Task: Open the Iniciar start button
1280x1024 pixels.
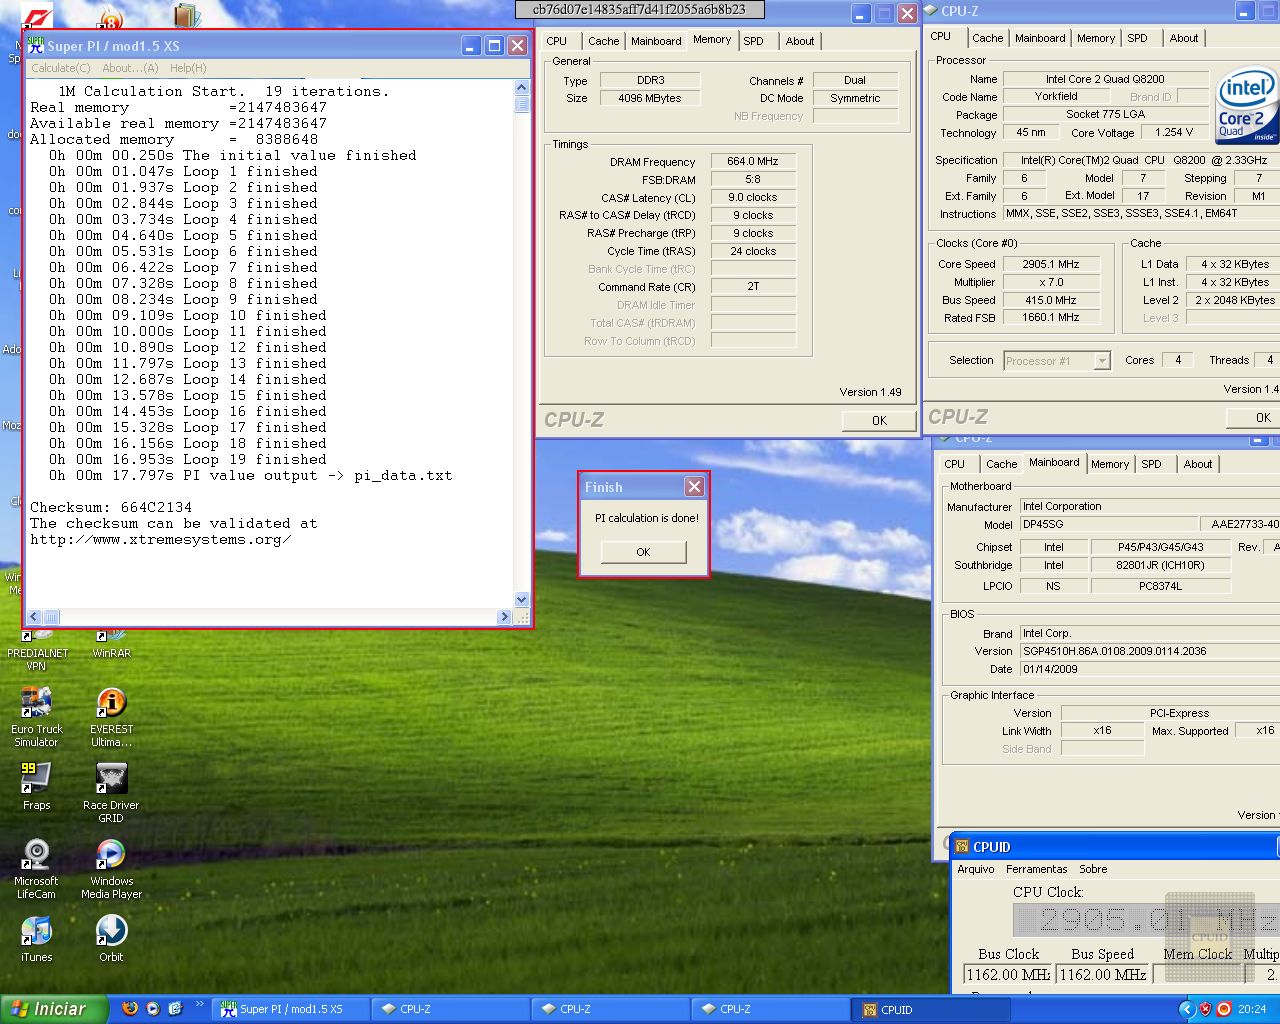Action: point(54,1009)
